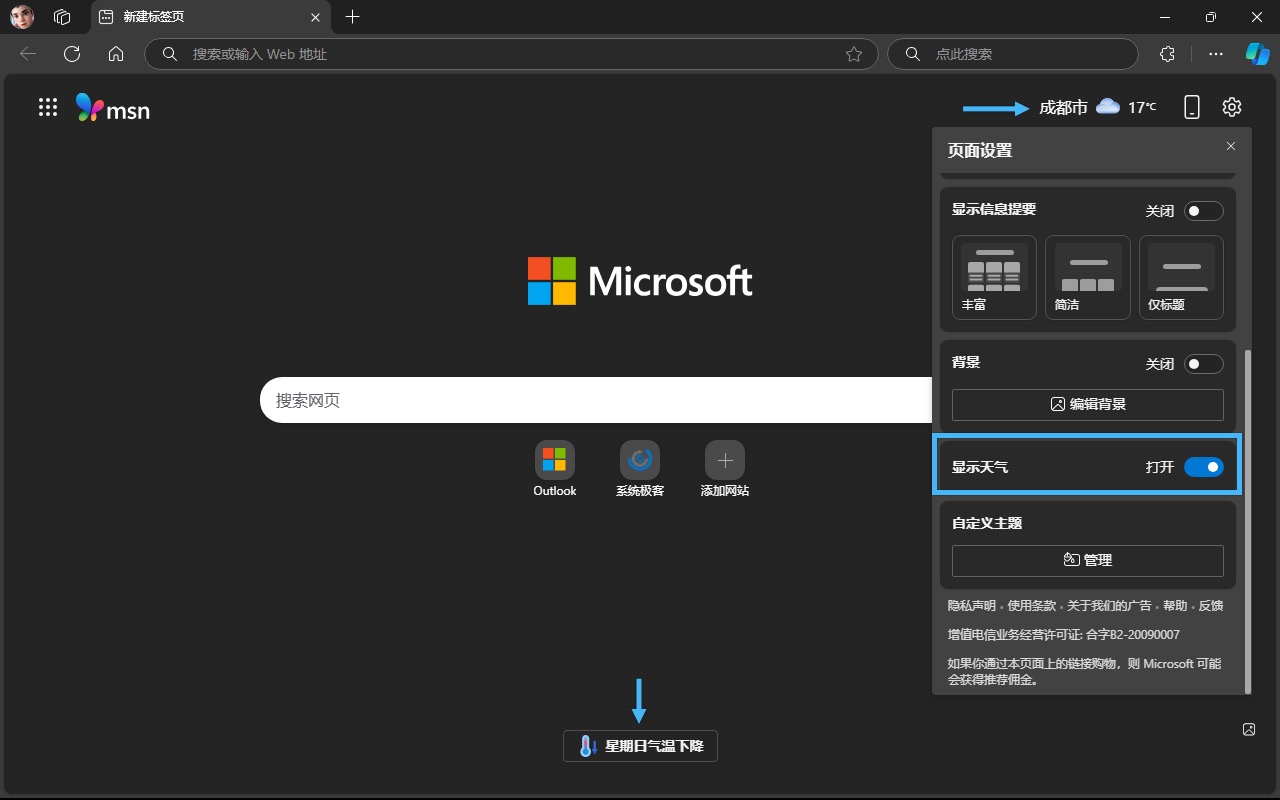The width and height of the screenshot is (1280, 800).
Task: Choose the 丰富 feed layout
Action: 994,277
